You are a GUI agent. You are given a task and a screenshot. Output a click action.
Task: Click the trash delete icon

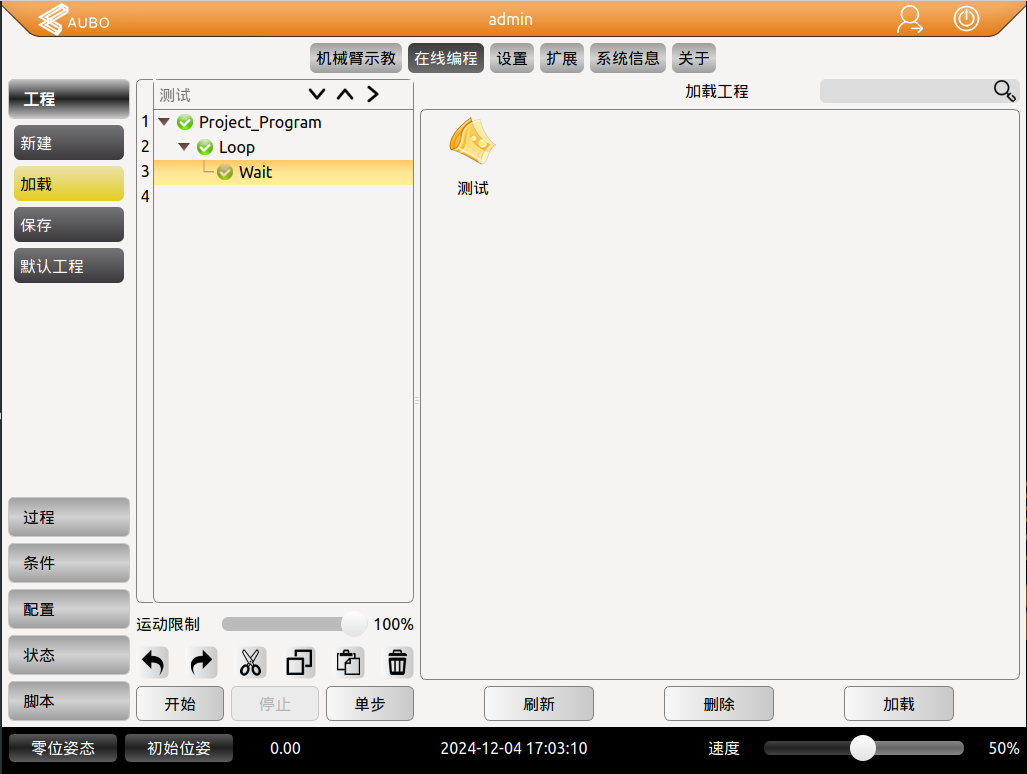(397, 662)
